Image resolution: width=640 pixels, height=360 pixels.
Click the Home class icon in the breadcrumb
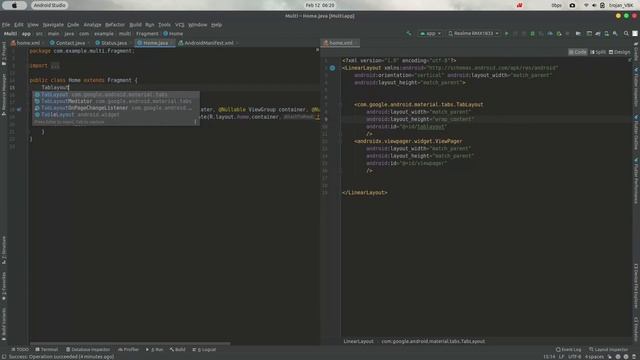165,33
